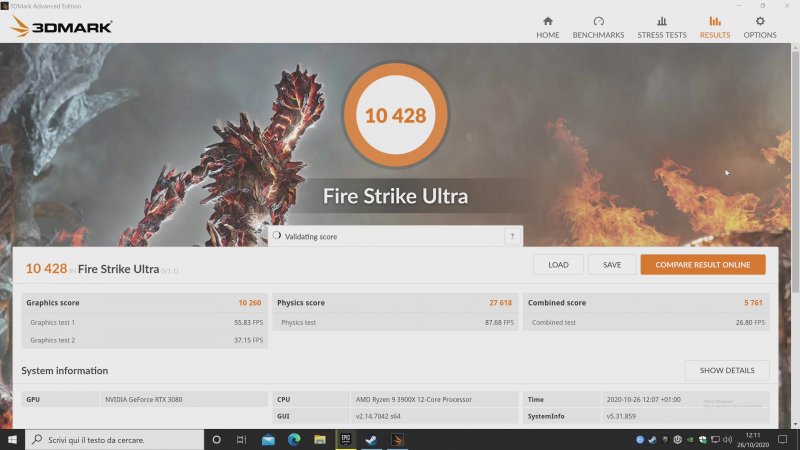Image resolution: width=800 pixels, height=450 pixels.
Task: Click the Physics test row
Action: click(x=395, y=322)
